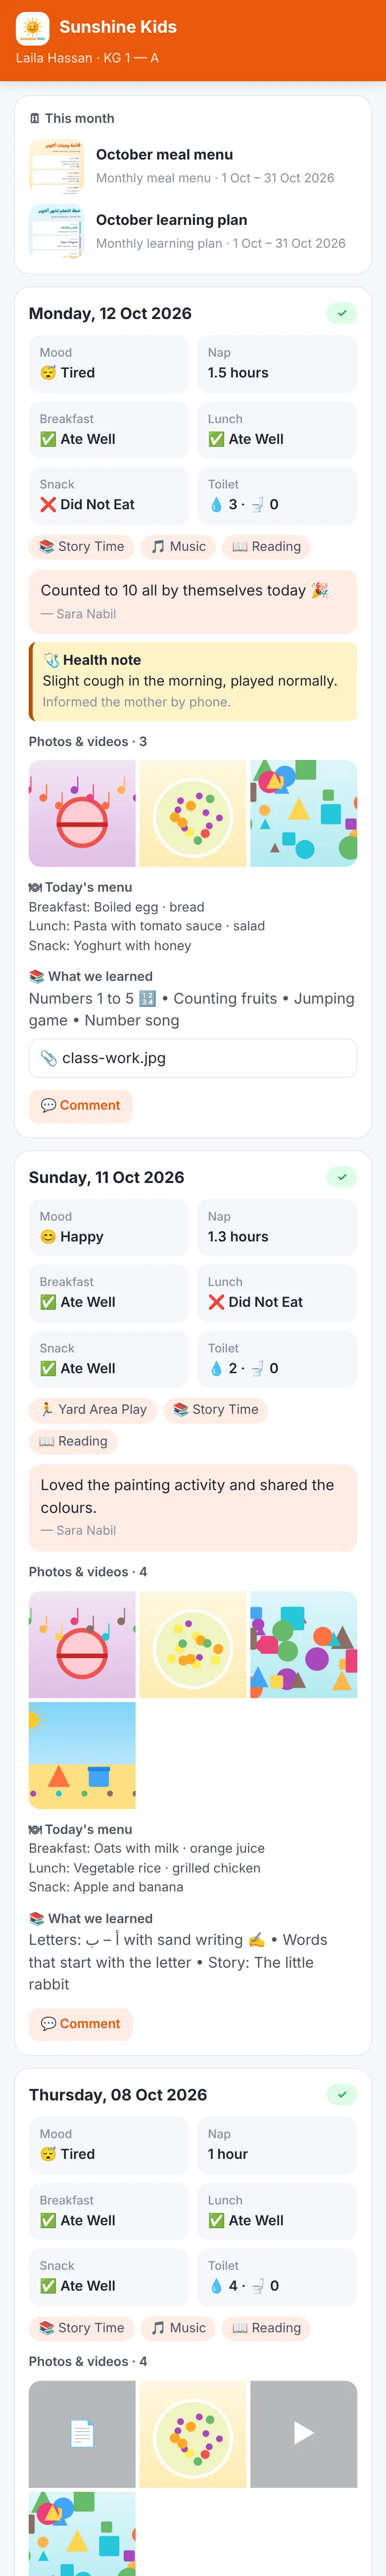
Task: Click the Sunshine Kids sun logo icon
Action: click(33, 28)
